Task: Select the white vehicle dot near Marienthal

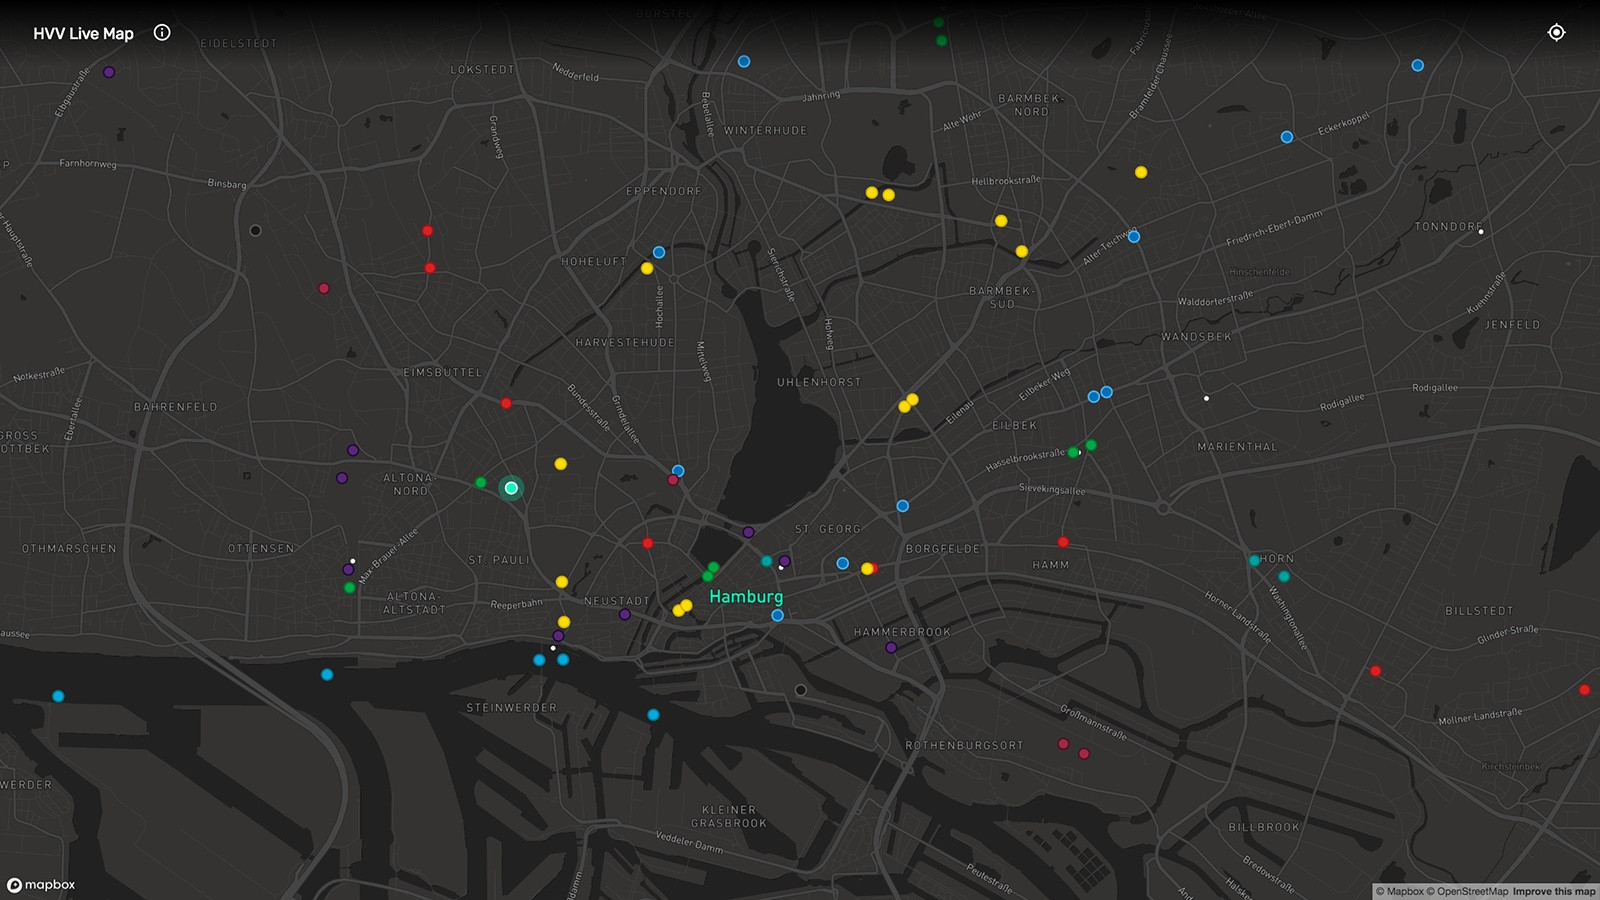Action: 1206,397
